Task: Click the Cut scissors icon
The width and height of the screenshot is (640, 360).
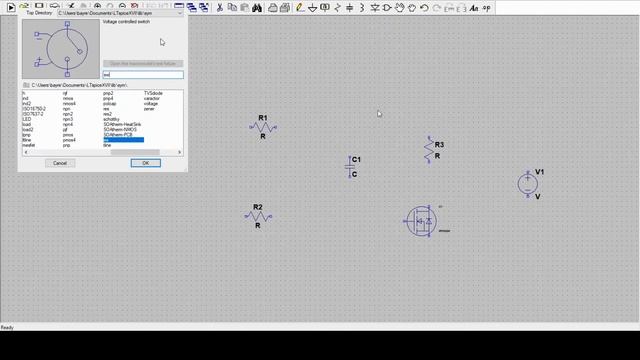Action: [220, 7]
